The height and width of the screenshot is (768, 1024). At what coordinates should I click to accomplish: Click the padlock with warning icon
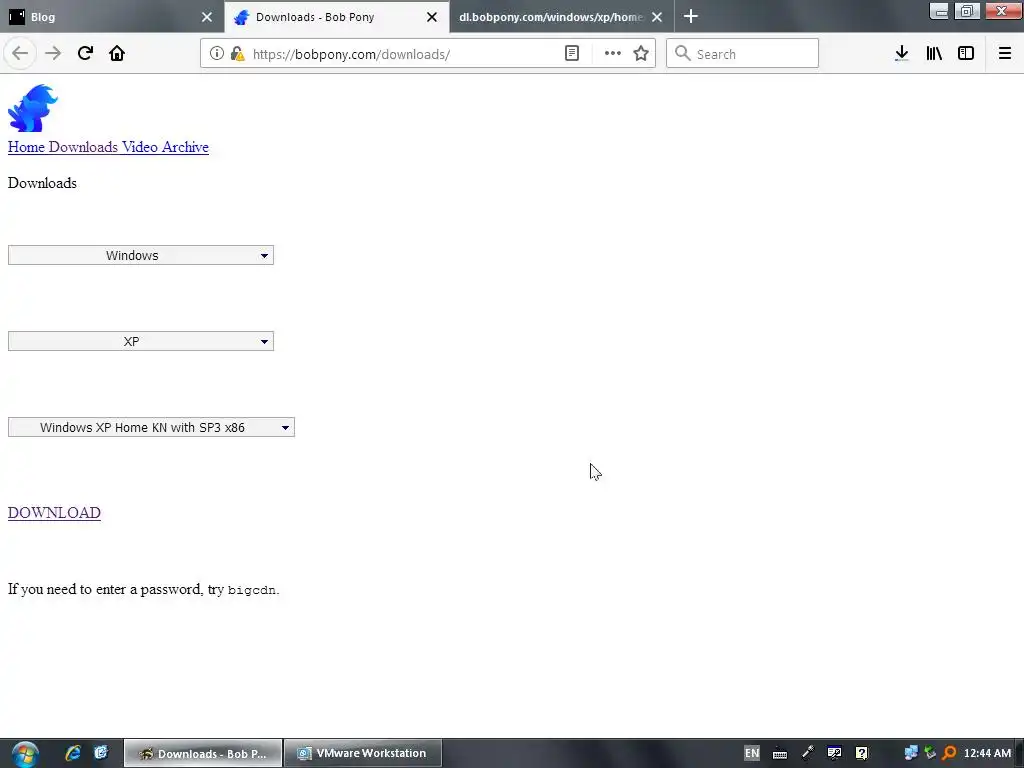[238, 54]
